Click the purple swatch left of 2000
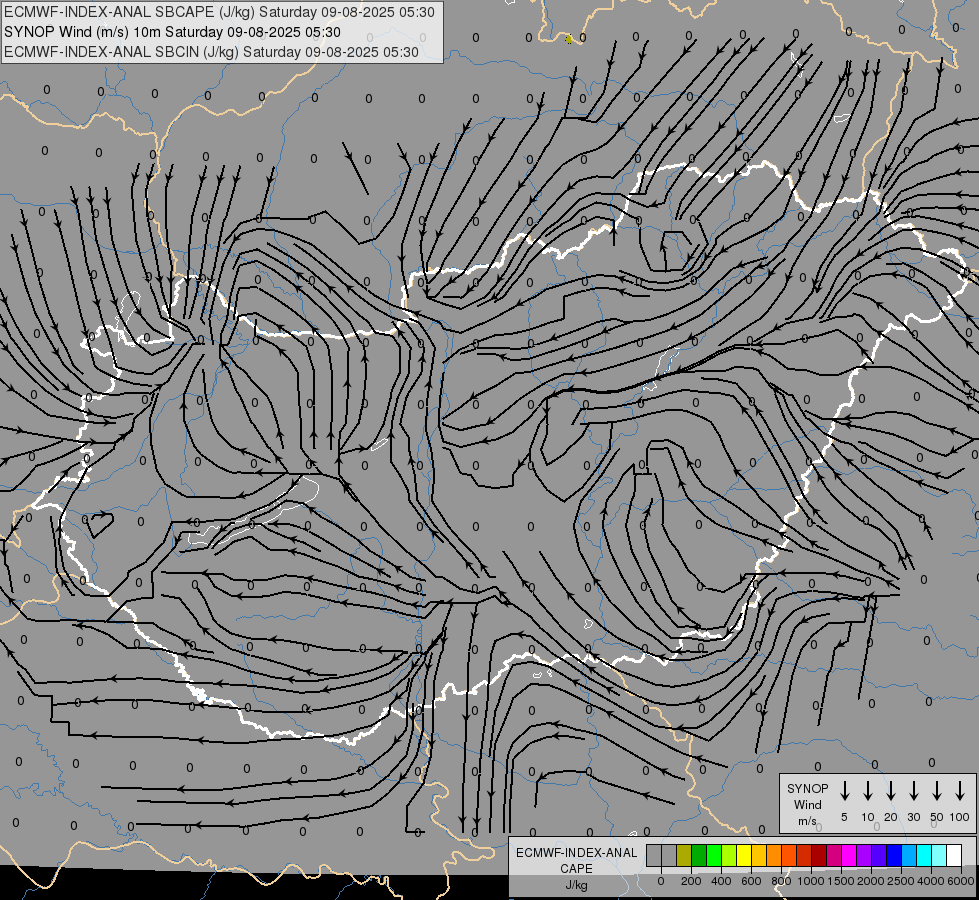Image resolution: width=979 pixels, height=900 pixels. tap(865, 855)
